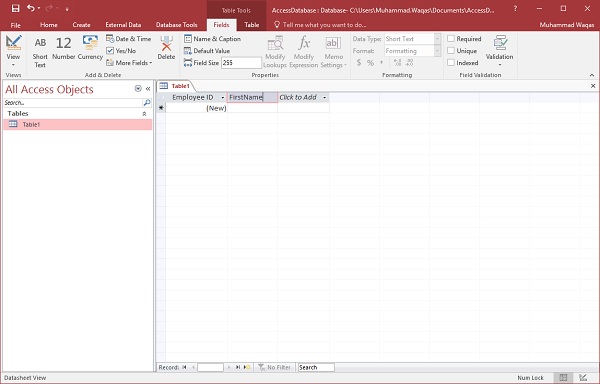Enable the Indexed checkbox
This screenshot has height=384, width=600.
point(451,62)
